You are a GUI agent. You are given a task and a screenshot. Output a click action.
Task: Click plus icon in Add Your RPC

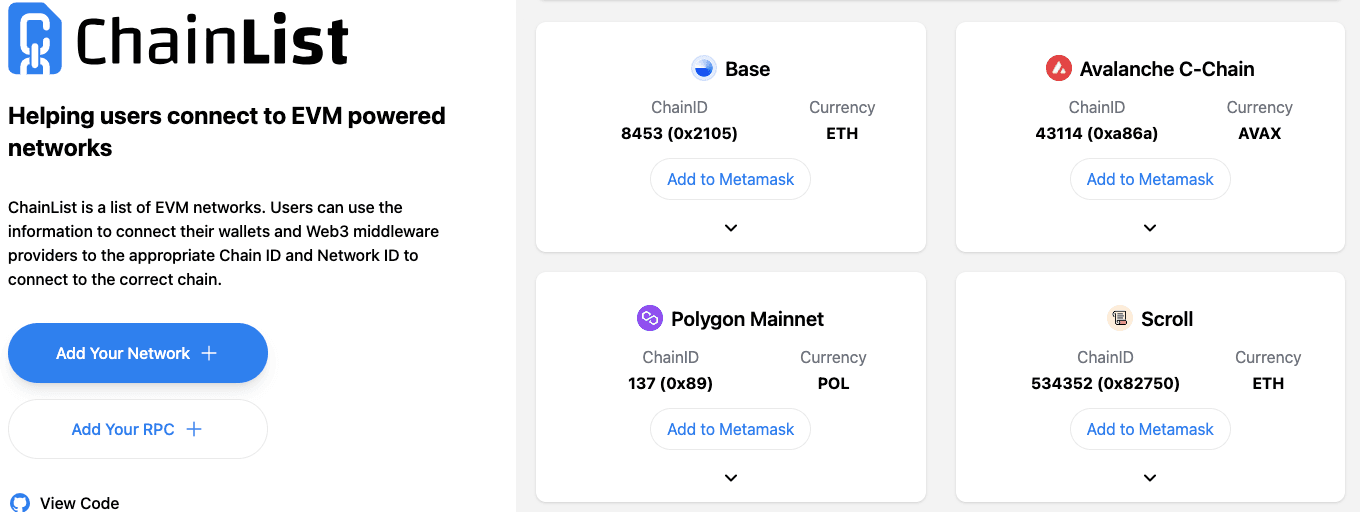[x=194, y=429]
